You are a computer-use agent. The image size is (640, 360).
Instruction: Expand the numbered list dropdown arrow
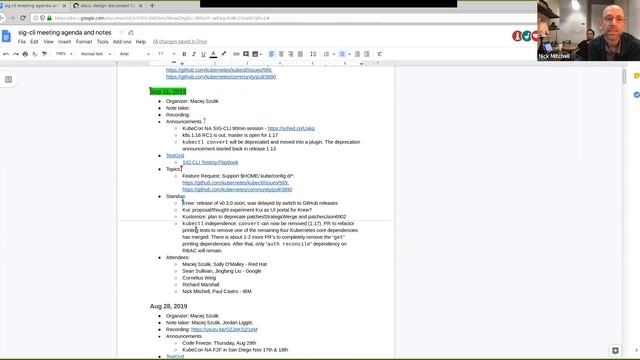[x=333, y=54]
